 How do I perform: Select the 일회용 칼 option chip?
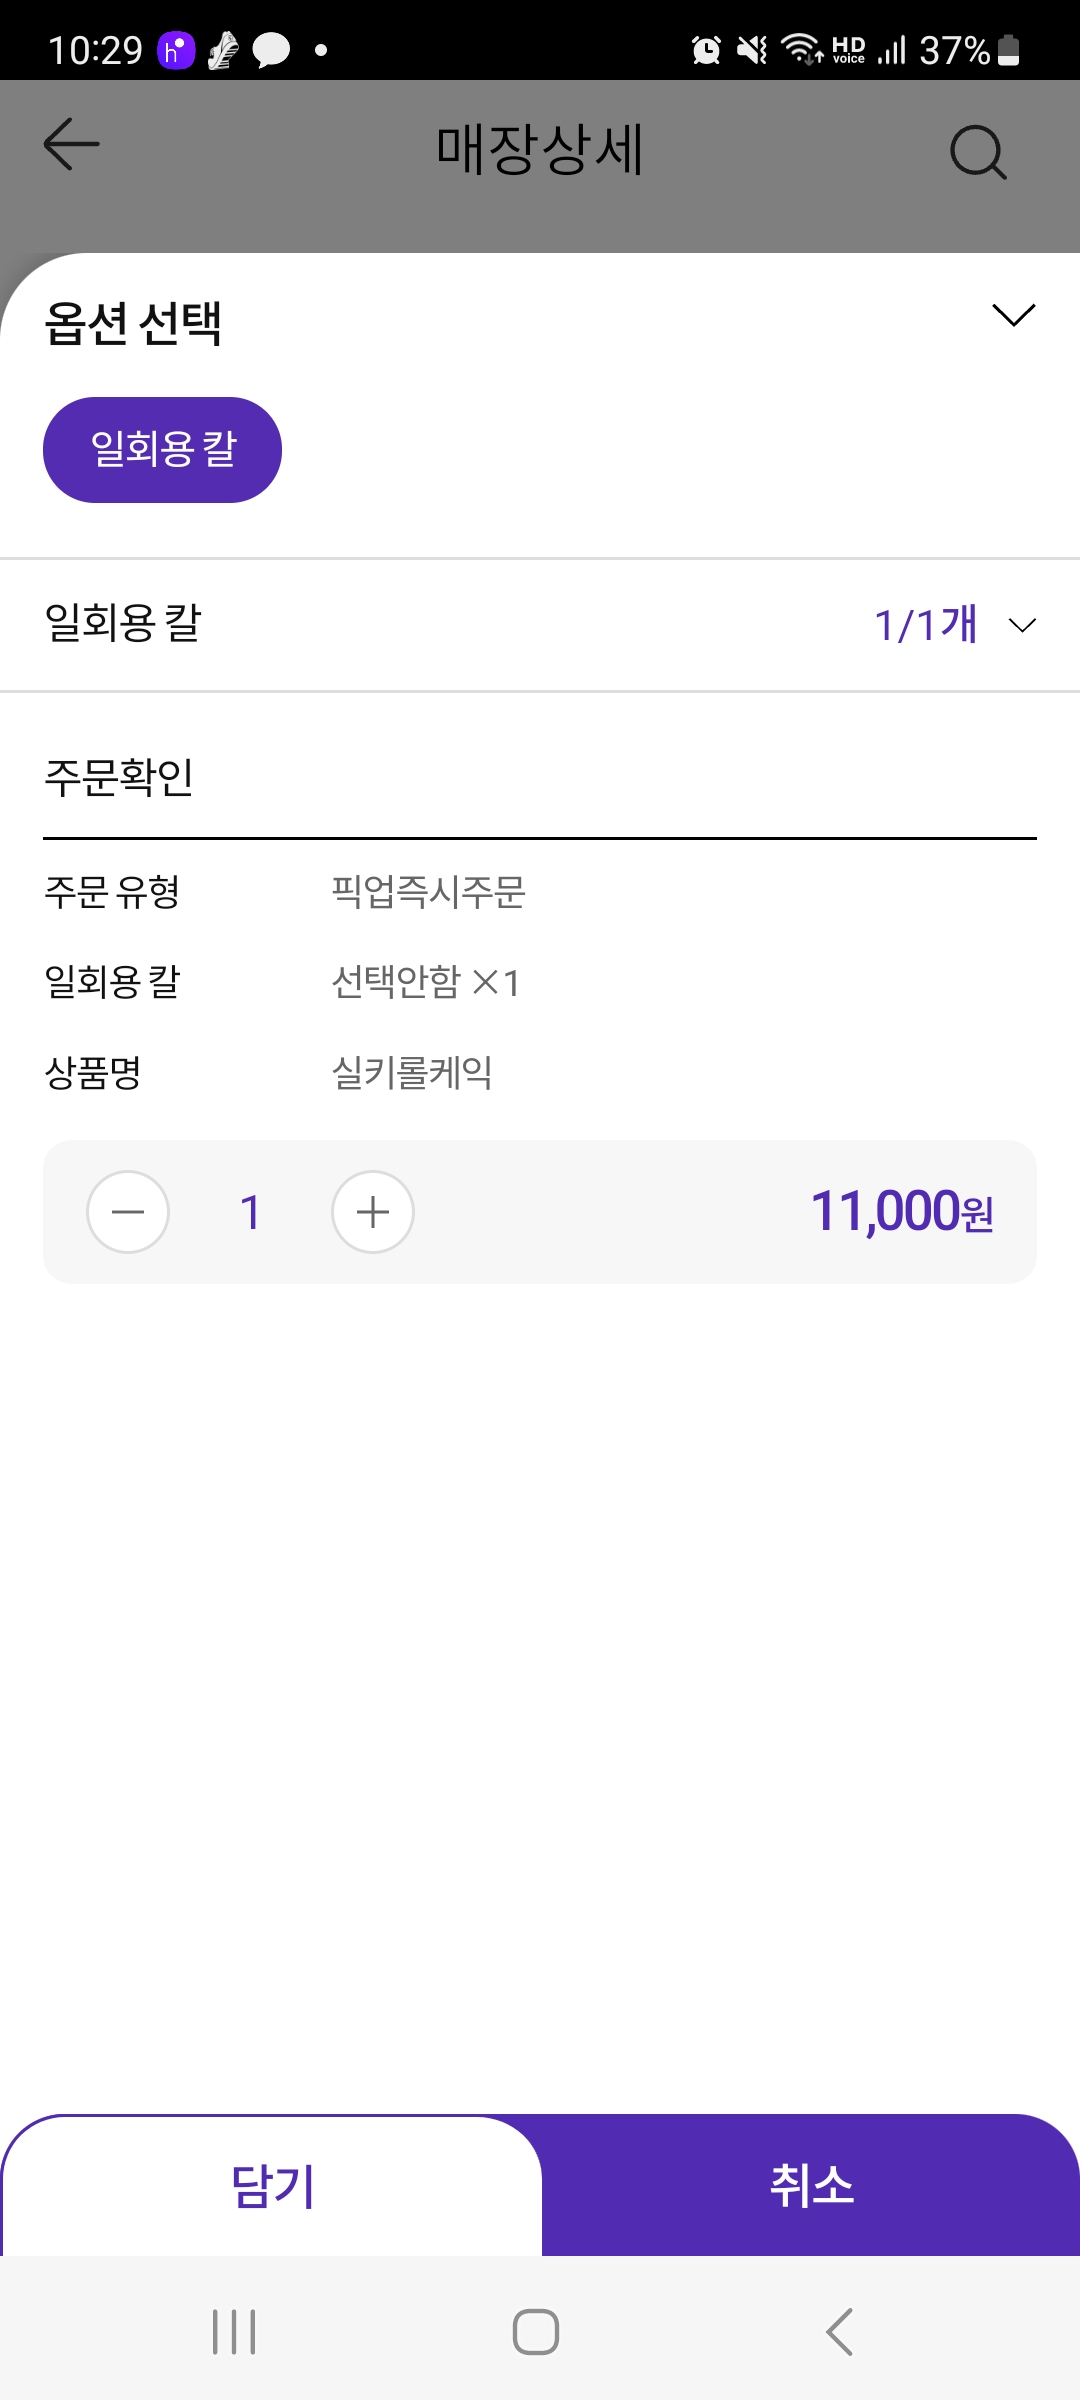click(162, 450)
